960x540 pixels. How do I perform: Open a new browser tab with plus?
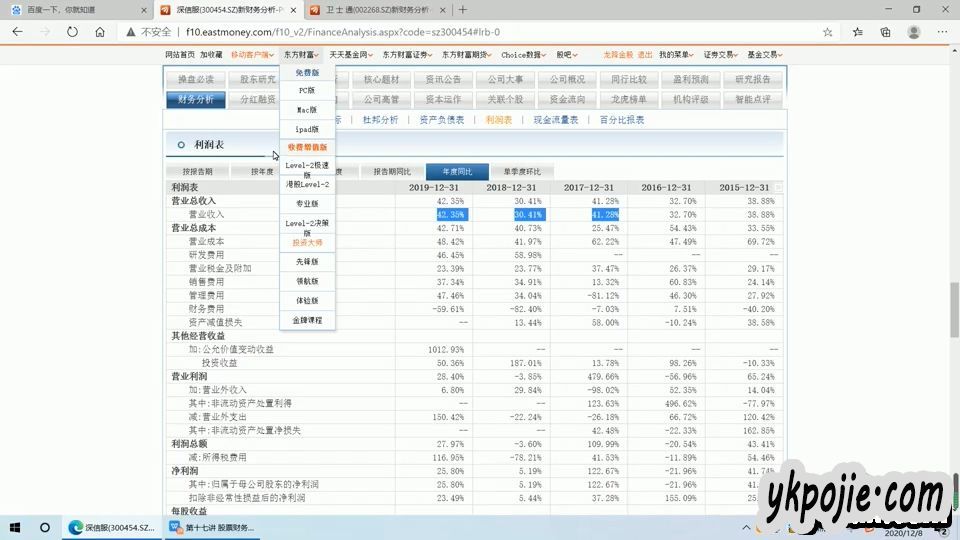click(x=462, y=9)
